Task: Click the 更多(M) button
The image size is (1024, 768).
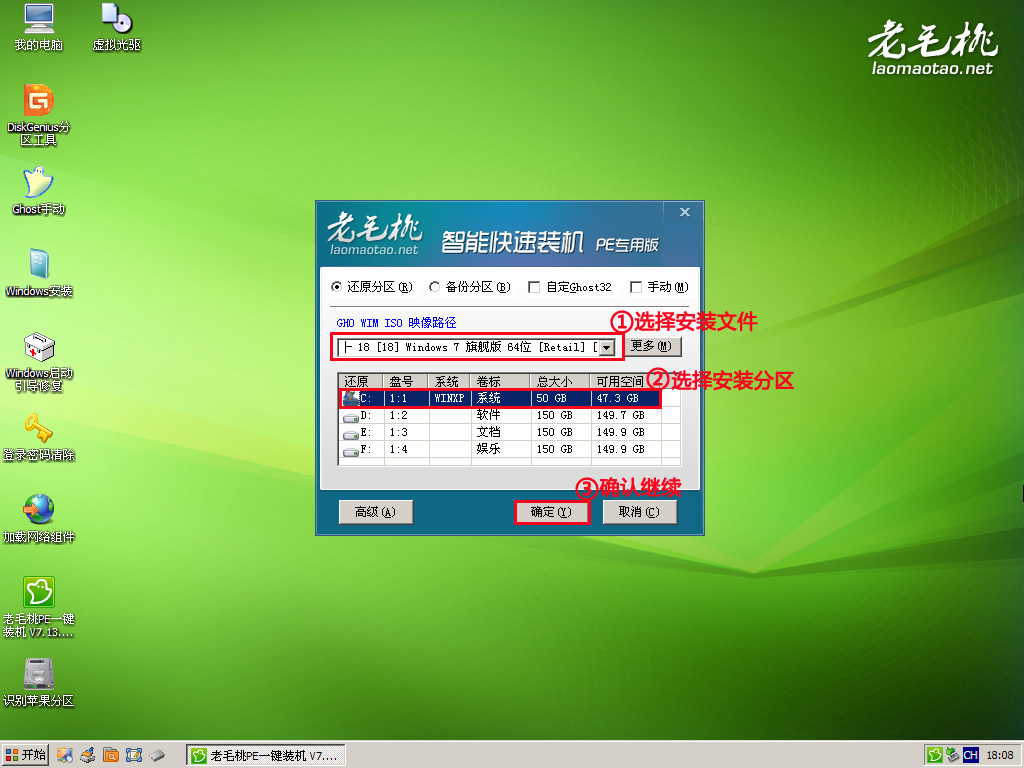Action: (x=651, y=346)
